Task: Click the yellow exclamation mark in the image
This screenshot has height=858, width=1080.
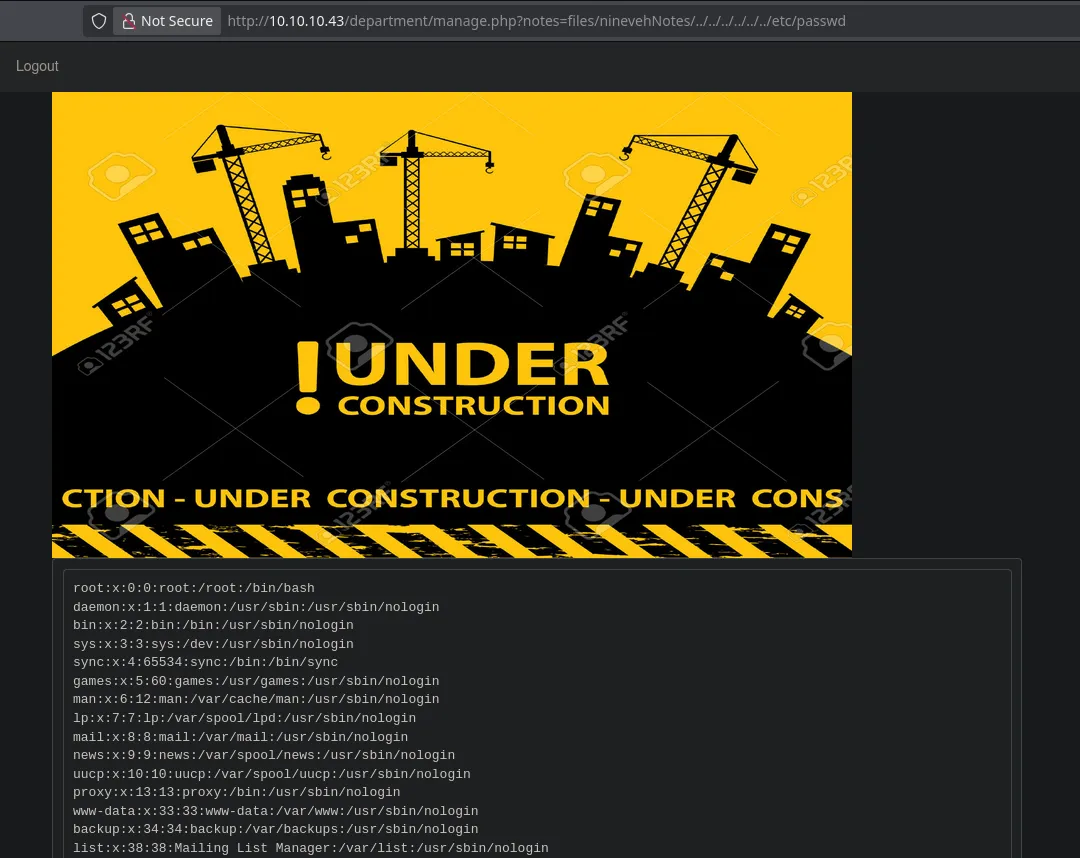Action: click(309, 378)
